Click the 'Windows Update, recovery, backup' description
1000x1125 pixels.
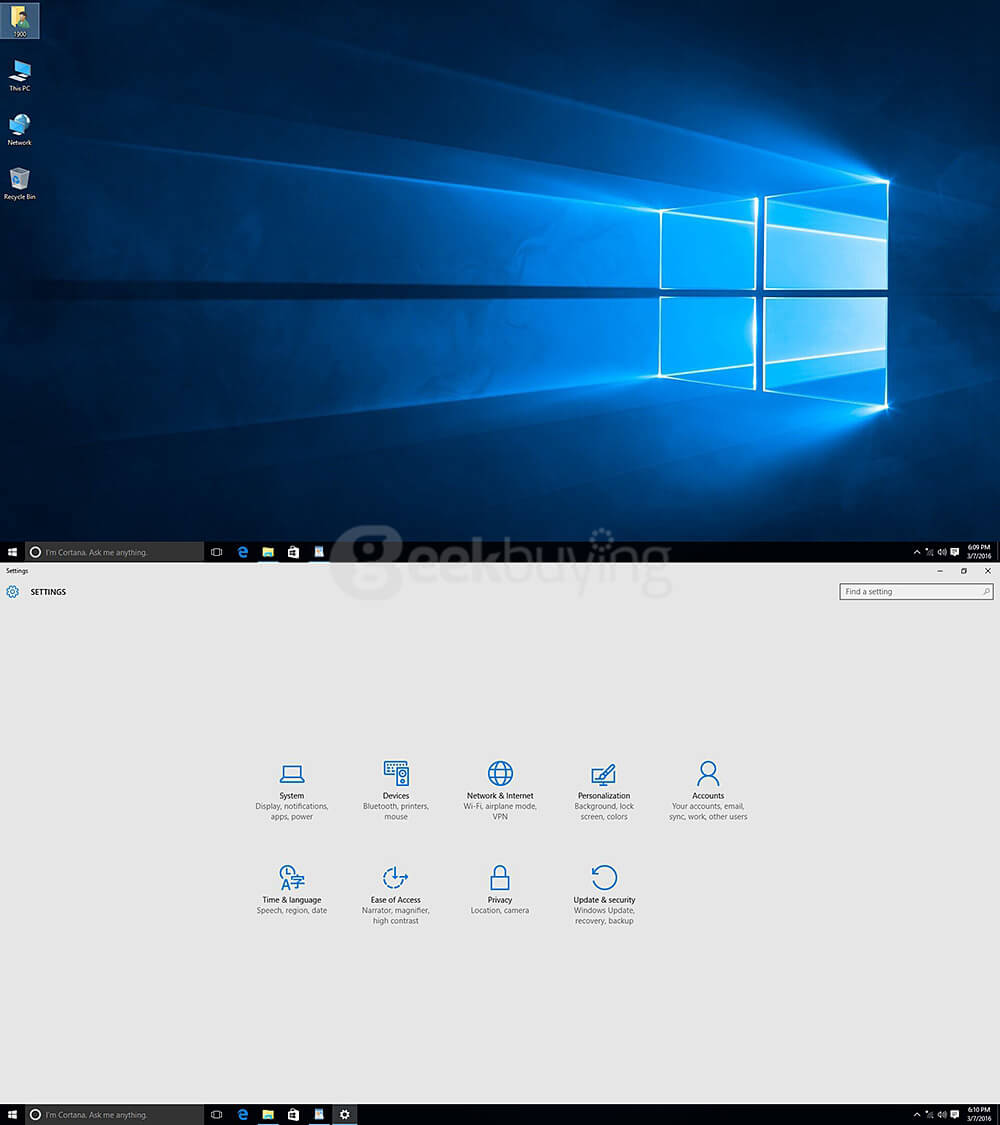coord(604,915)
